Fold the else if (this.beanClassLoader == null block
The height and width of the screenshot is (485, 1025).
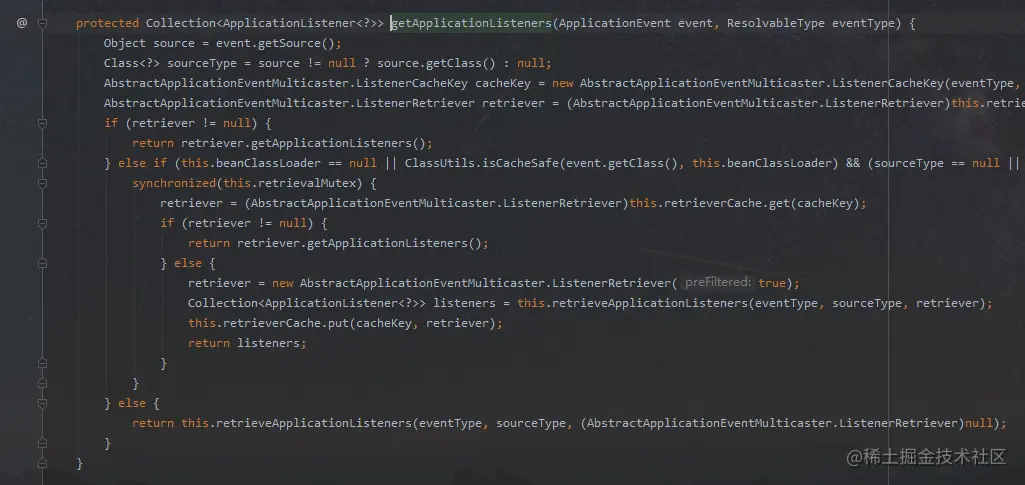point(42,163)
